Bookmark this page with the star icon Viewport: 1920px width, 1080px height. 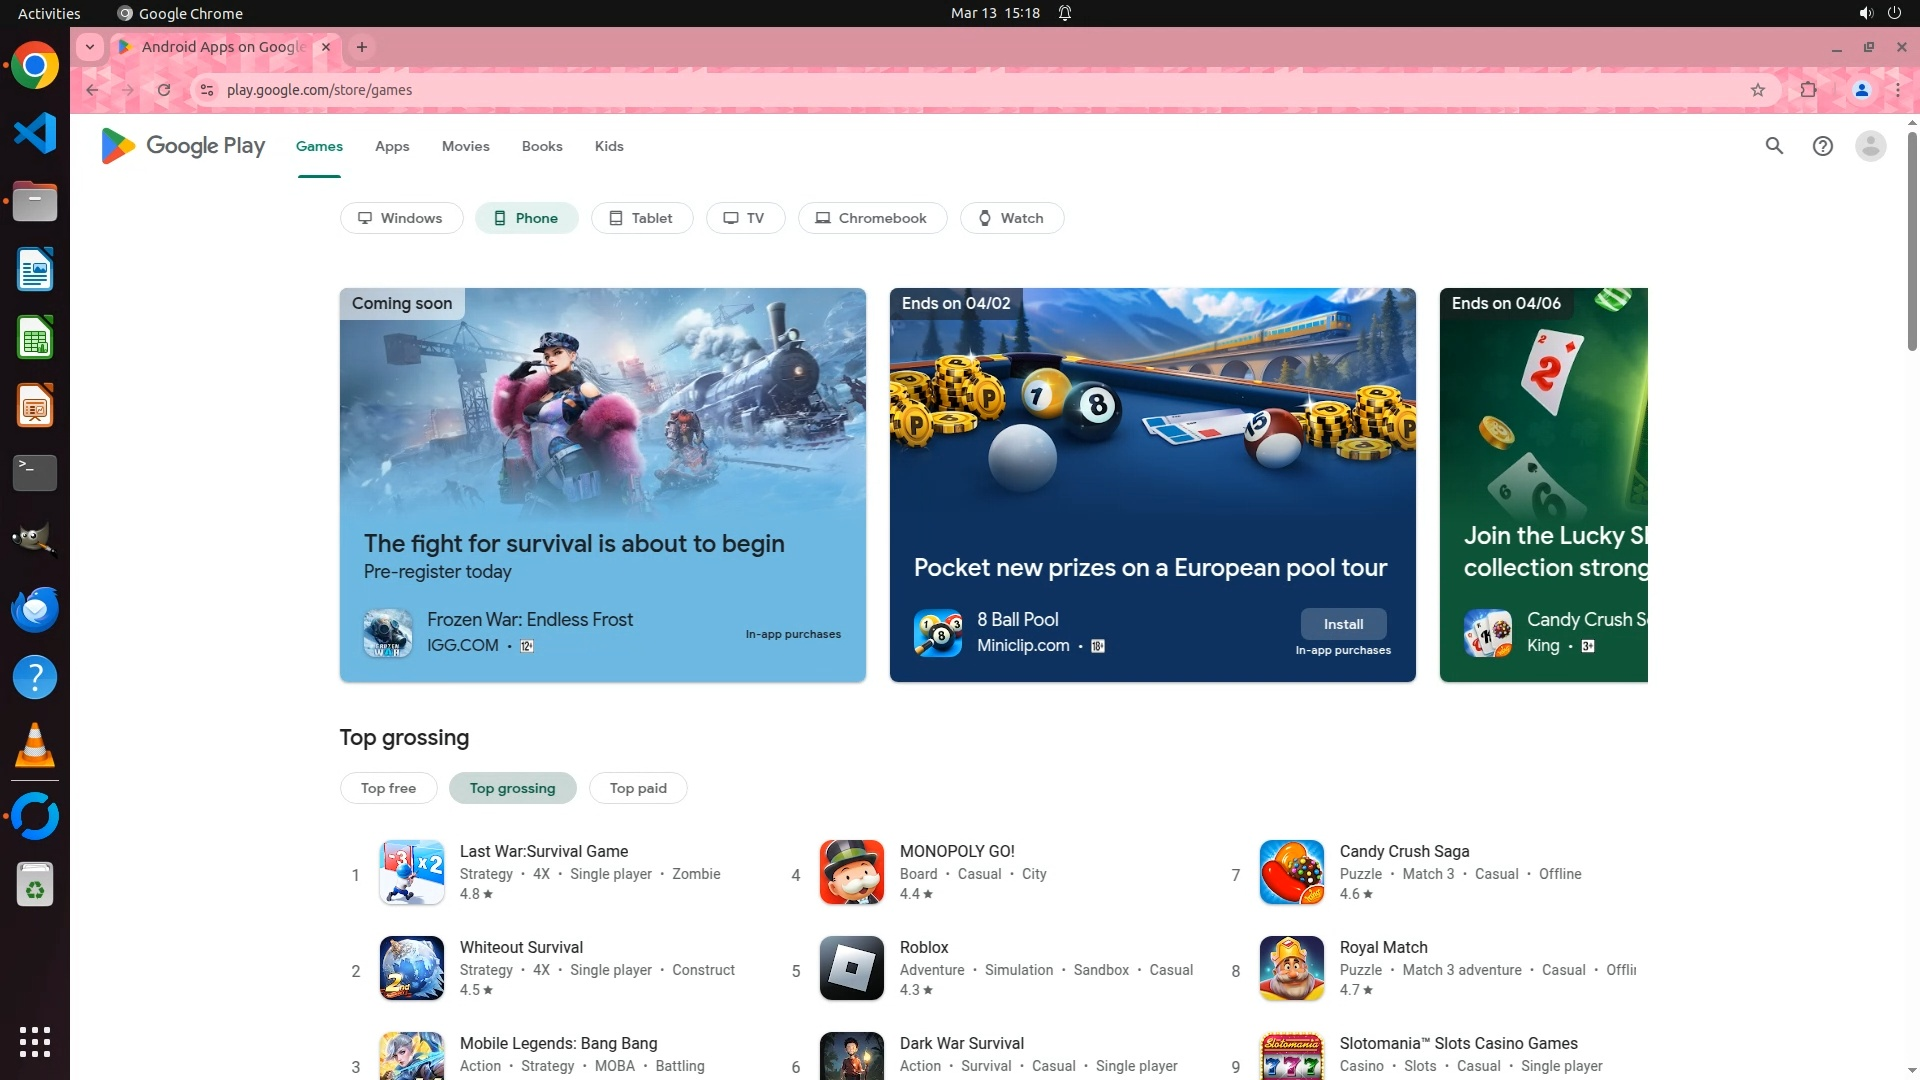pos(1758,90)
